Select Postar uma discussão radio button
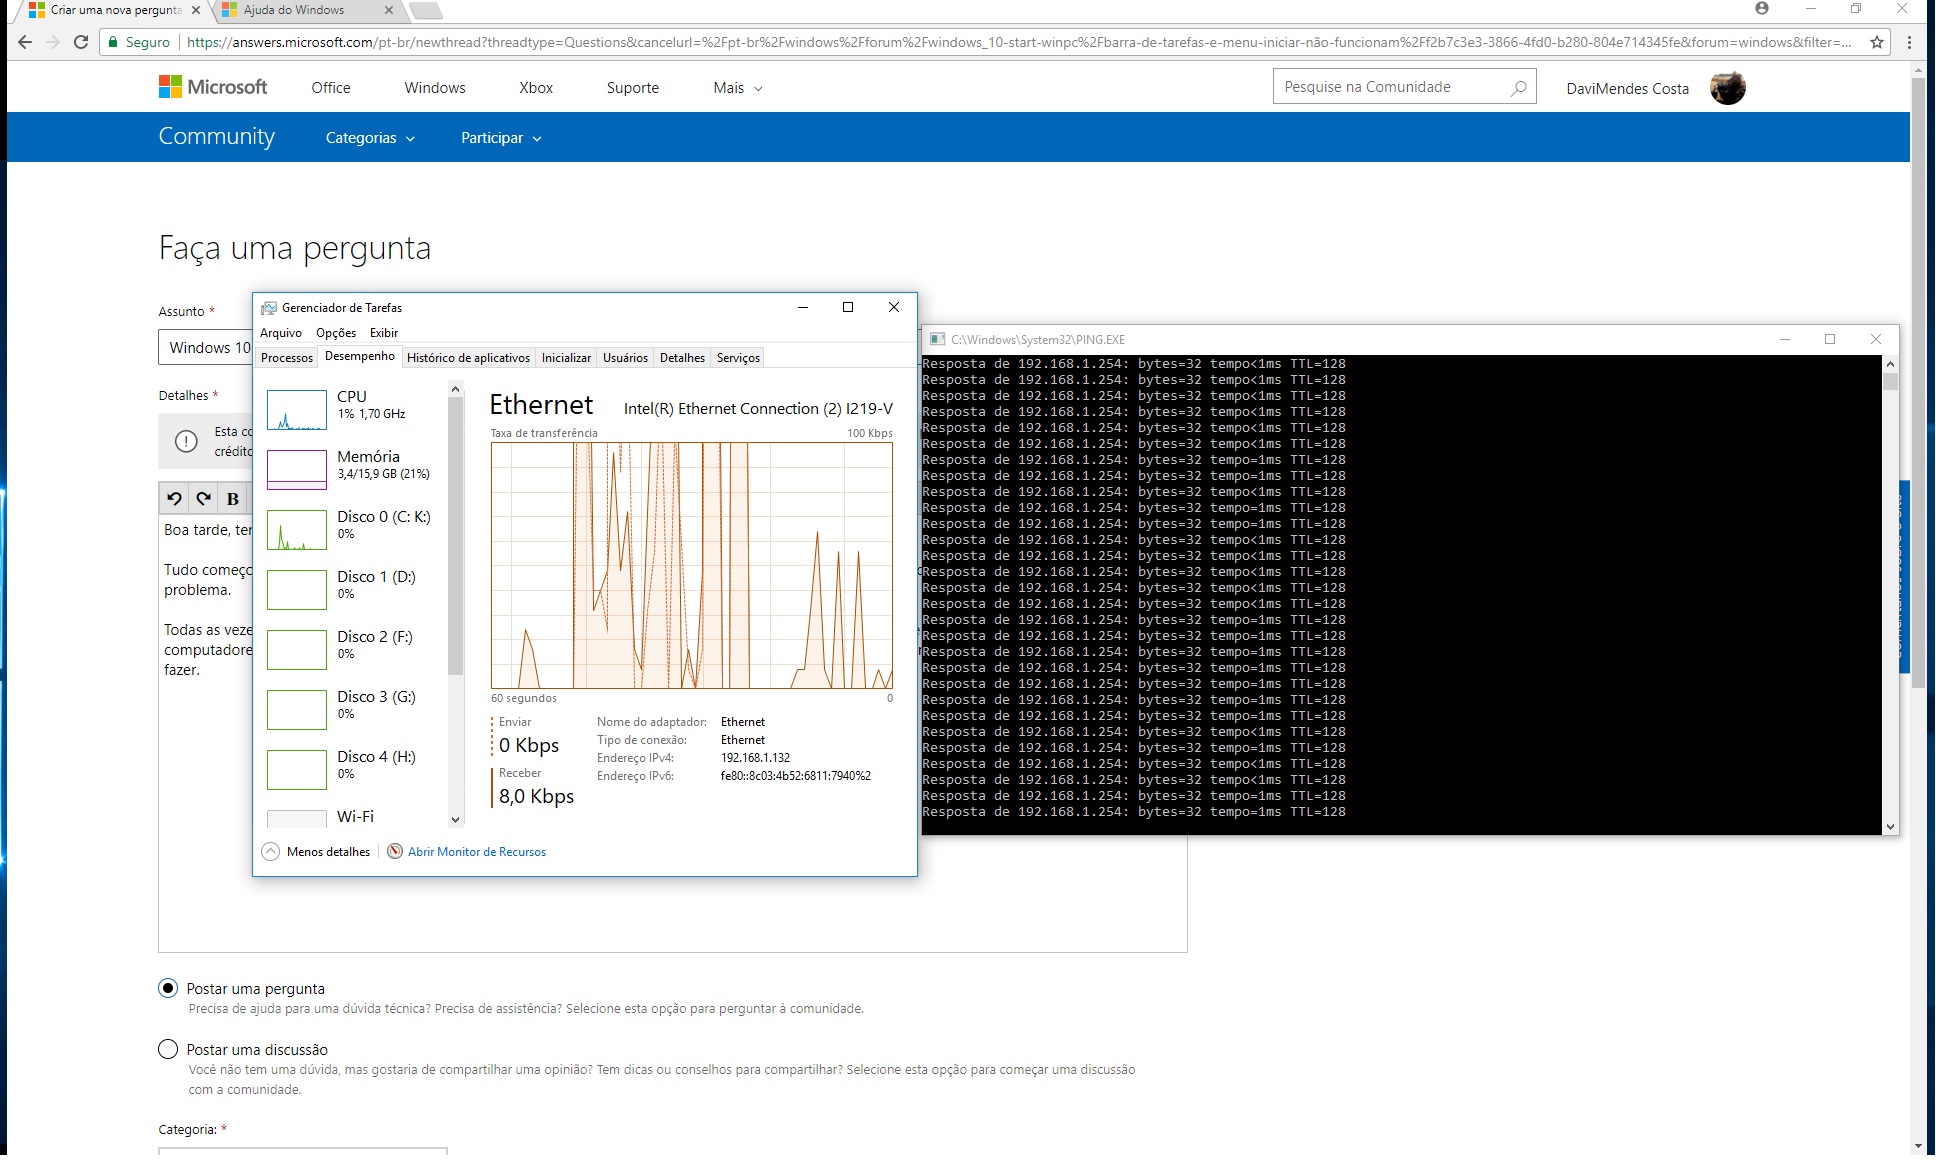Viewport: 1936px width, 1160px height. 168,1049
